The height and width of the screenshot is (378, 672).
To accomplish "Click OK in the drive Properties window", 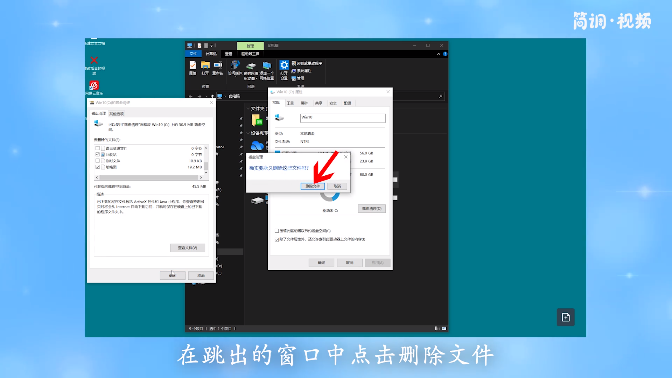I will [x=321, y=262].
